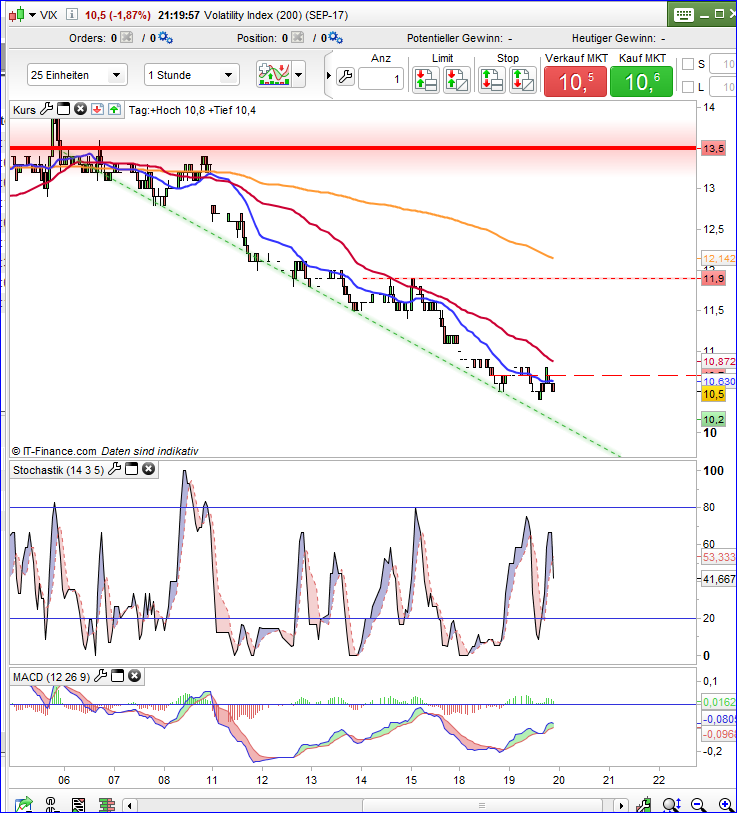The height and width of the screenshot is (813, 737).
Task: Click the green 10,2 price level marker
Action: coord(713,419)
